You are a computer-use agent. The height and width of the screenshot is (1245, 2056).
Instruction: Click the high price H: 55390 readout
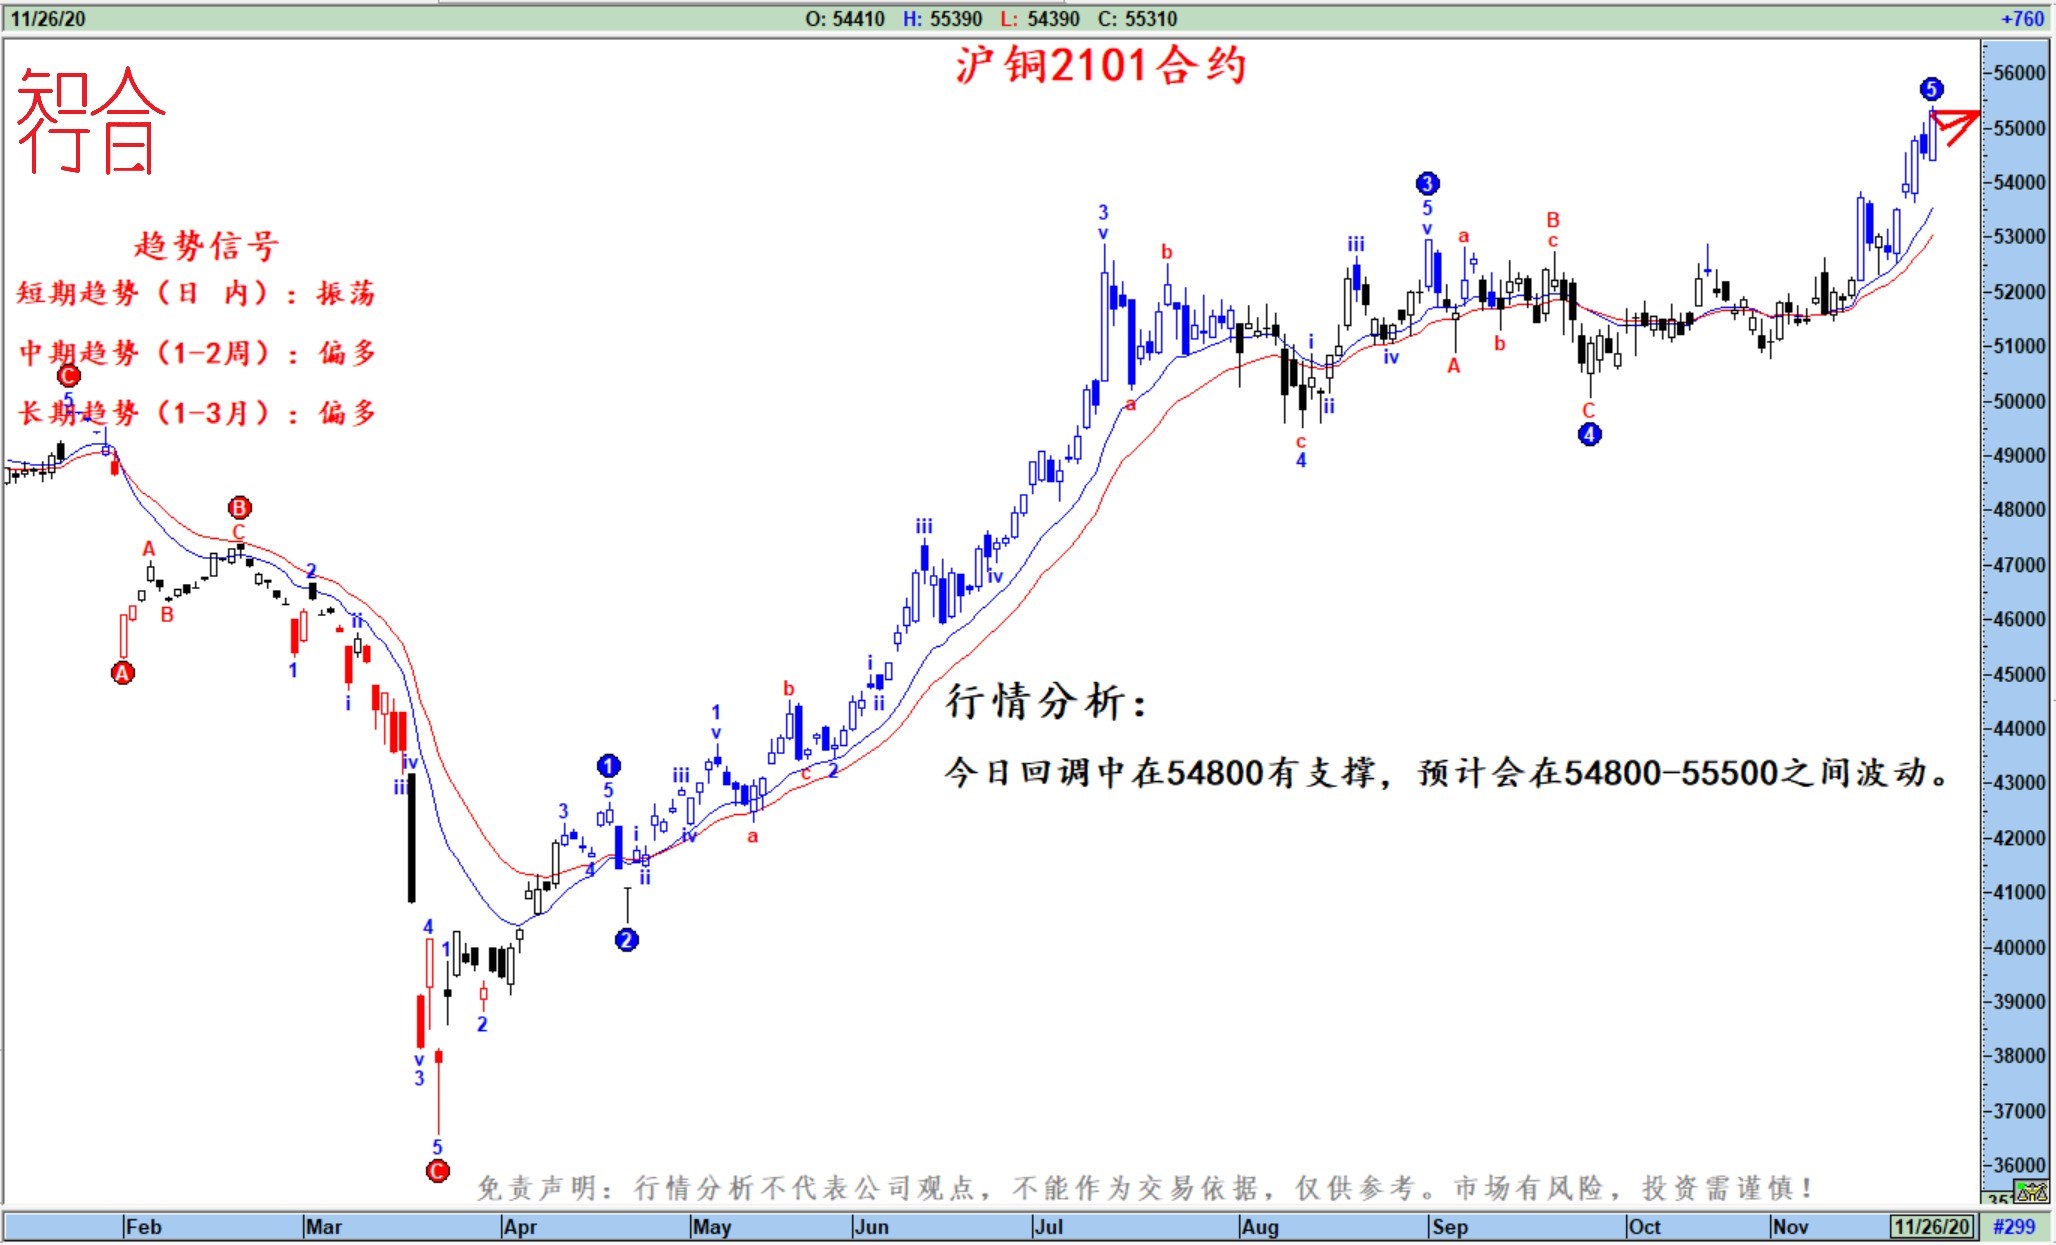[941, 18]
